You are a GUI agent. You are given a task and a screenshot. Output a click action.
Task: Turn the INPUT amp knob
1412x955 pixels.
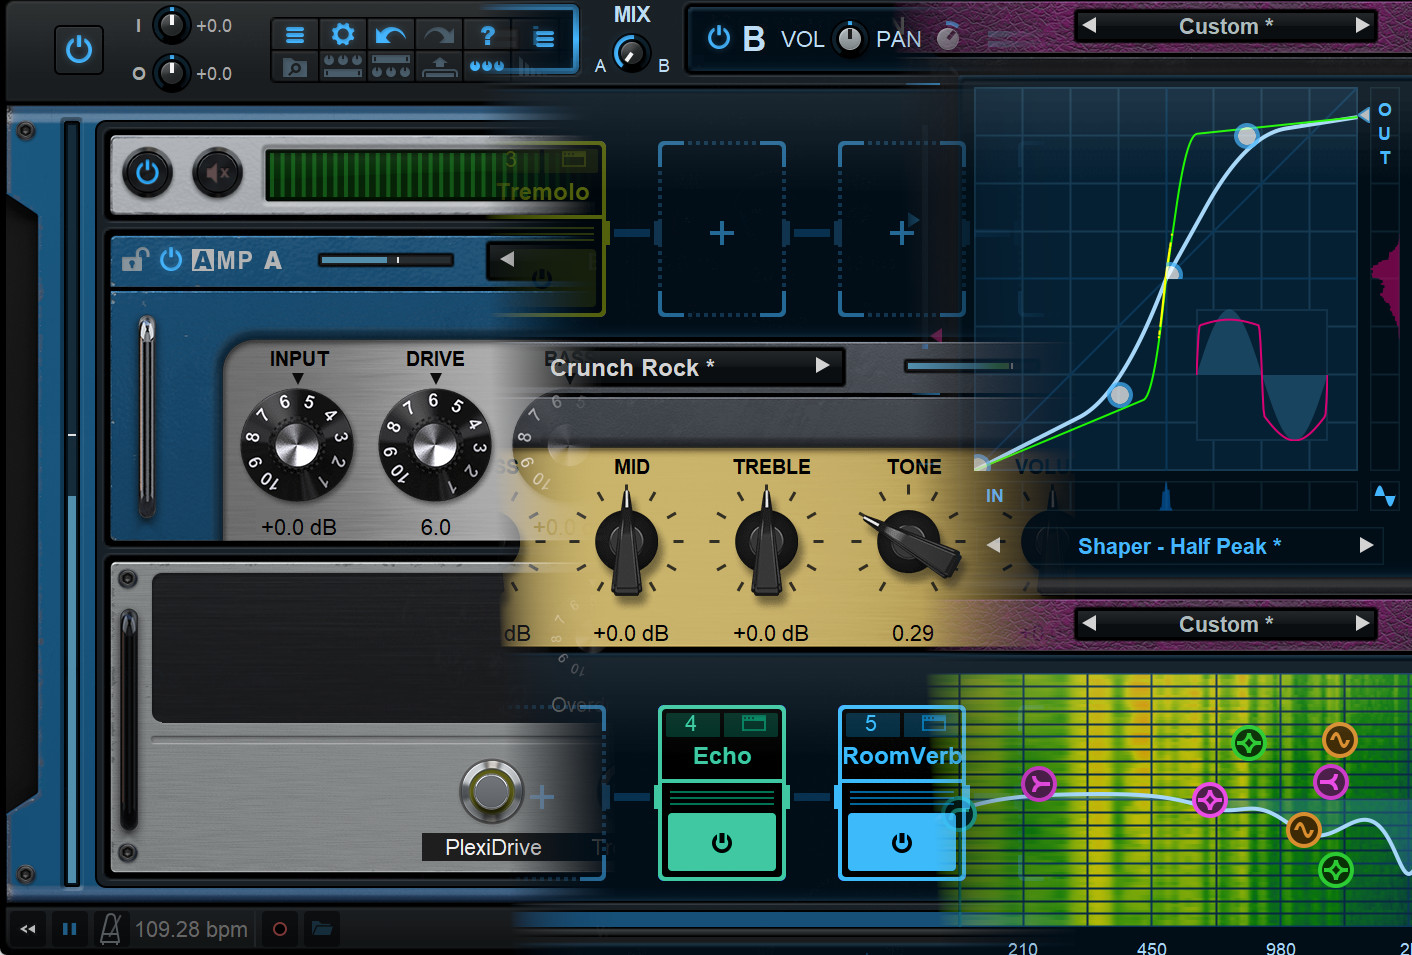click(297, 445)
